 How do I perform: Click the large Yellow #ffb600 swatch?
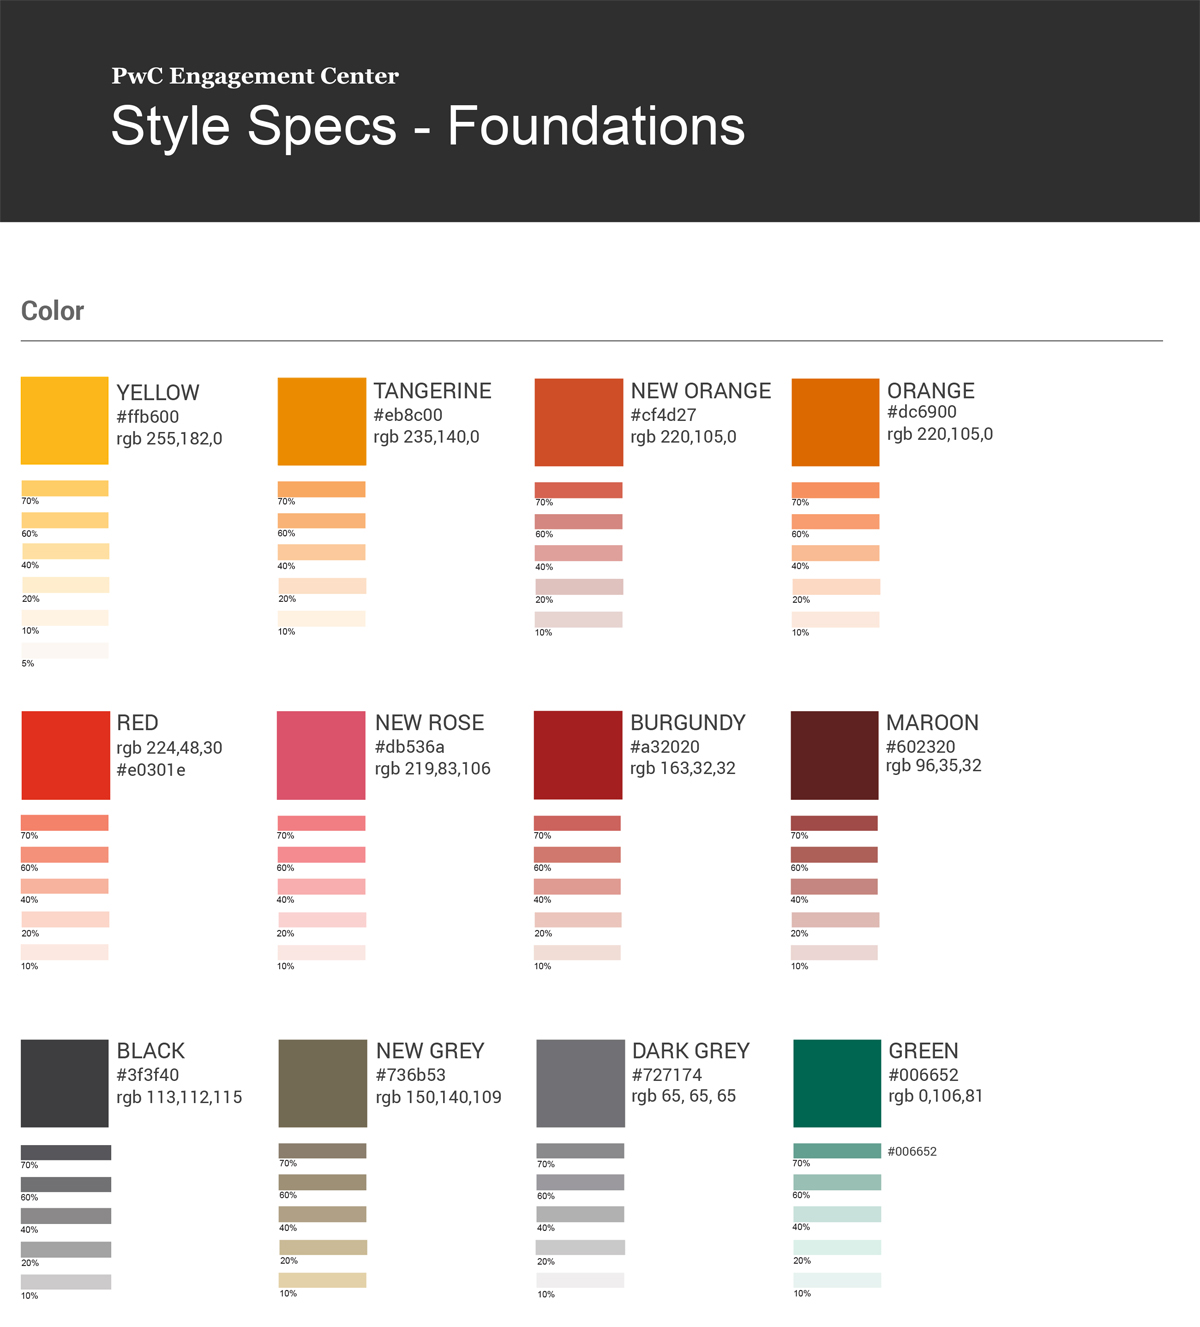tap(64, 420)
